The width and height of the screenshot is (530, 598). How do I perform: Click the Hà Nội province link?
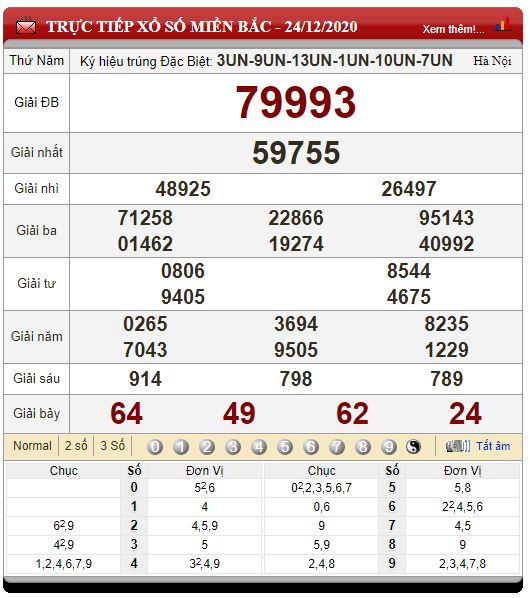pos(492,61)
